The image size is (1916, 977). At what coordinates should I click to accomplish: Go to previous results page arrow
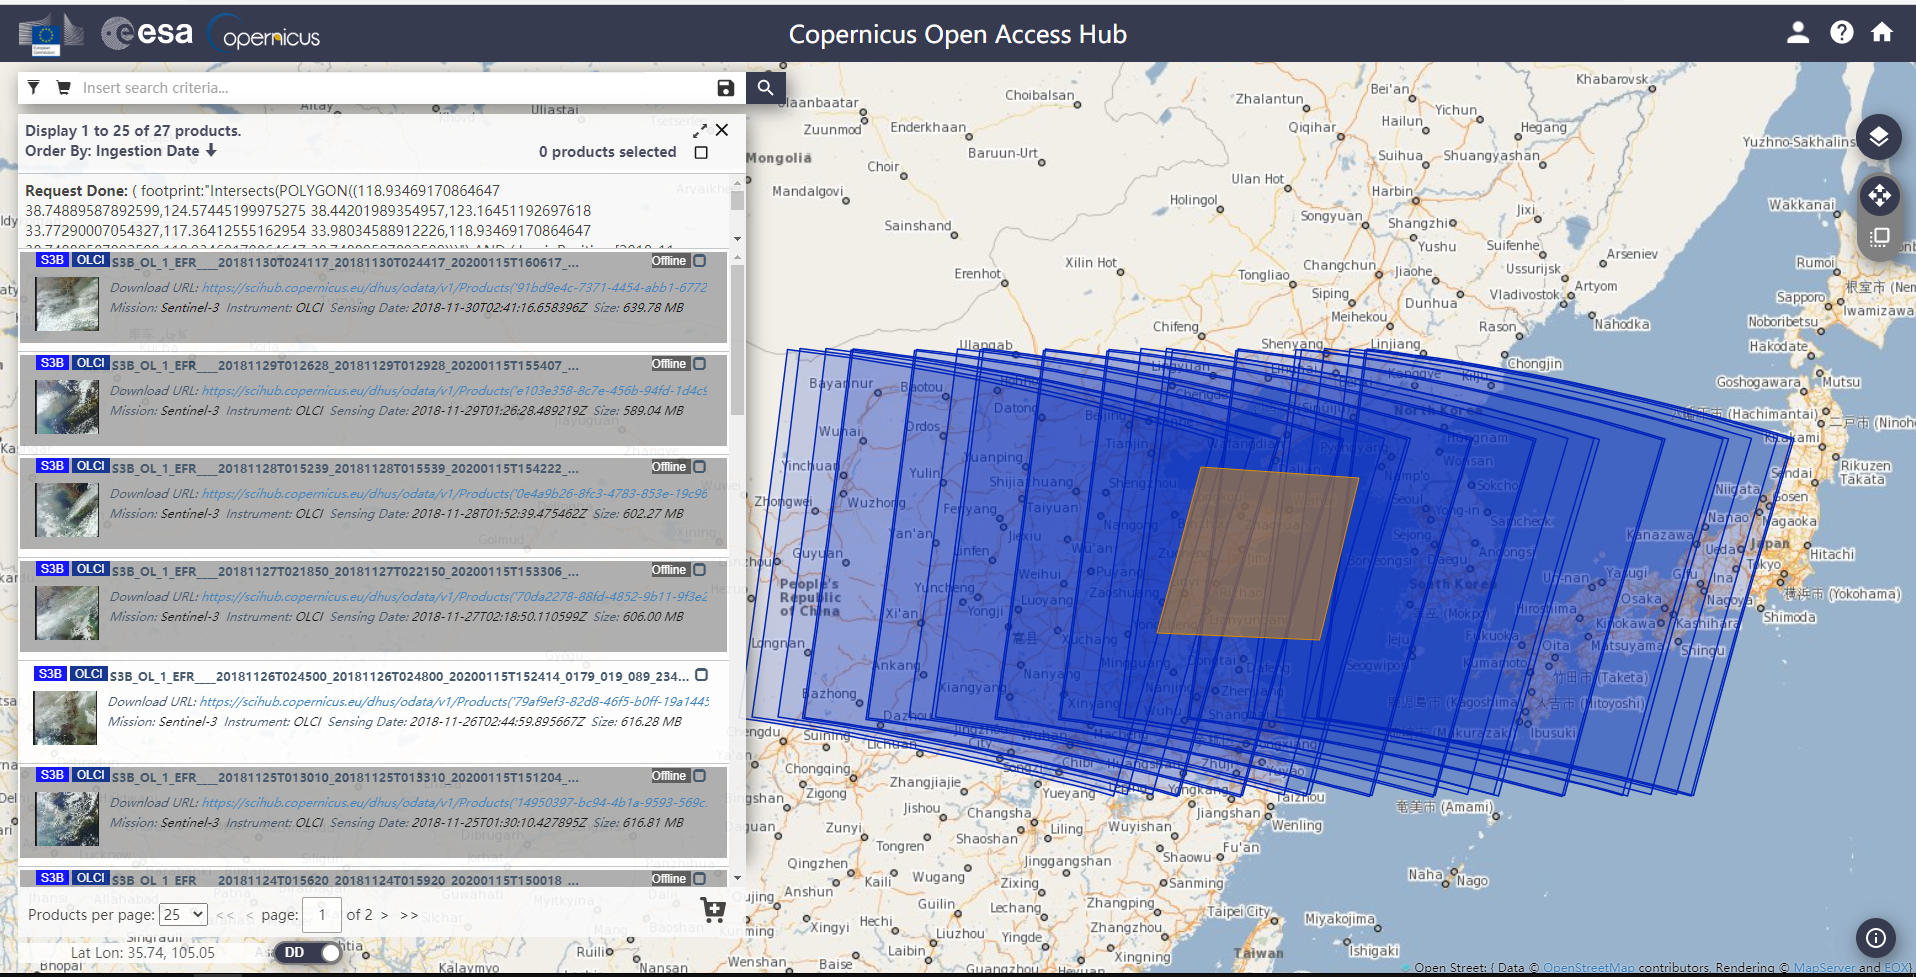pos(249,915)
